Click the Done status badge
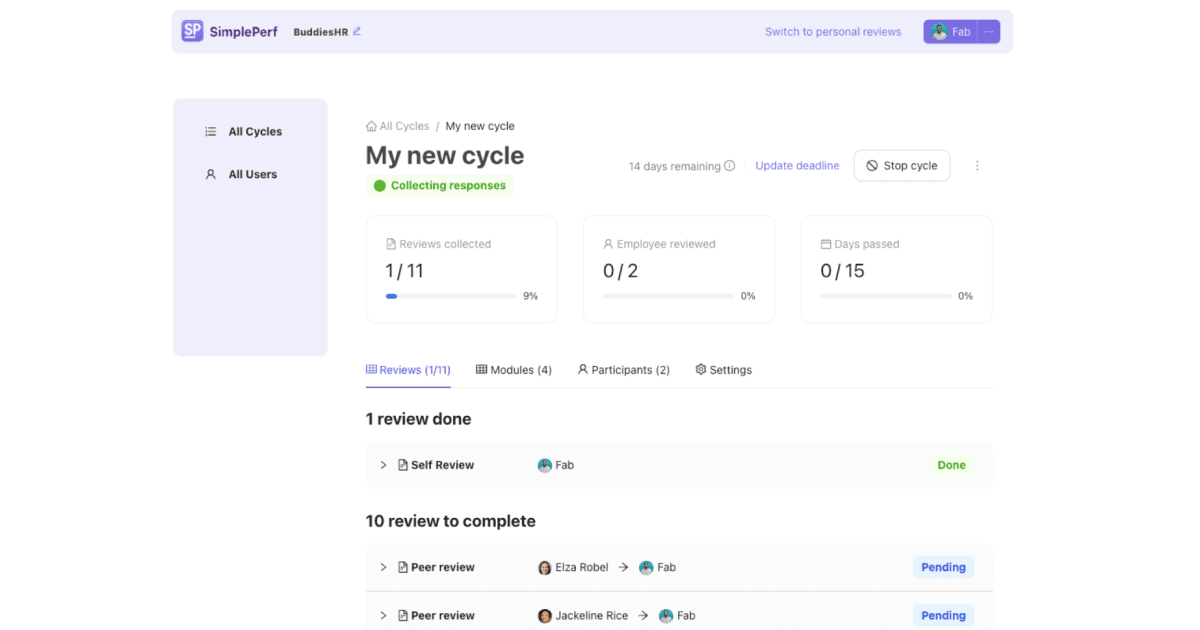This screenshot has height=630, width=1200. (x=952, y=465)
